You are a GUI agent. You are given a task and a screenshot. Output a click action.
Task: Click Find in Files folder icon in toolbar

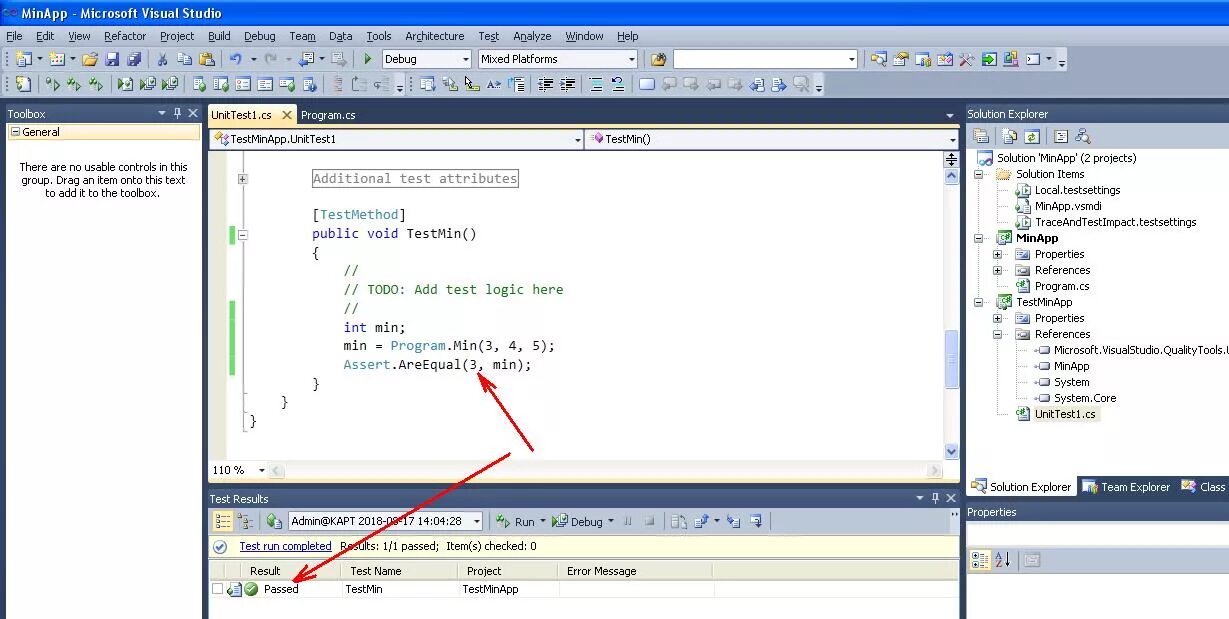(x=658, y=59)
